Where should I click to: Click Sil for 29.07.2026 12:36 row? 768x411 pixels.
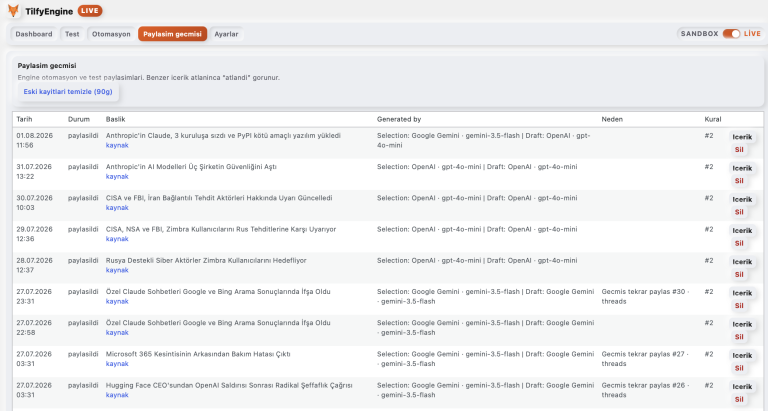point(739,243)
